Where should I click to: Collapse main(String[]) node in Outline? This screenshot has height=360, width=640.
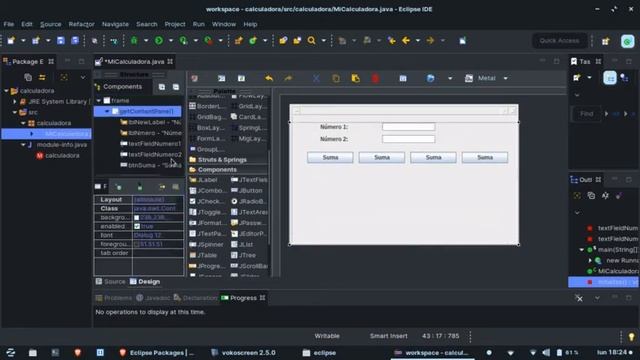(x=582, y=249)
